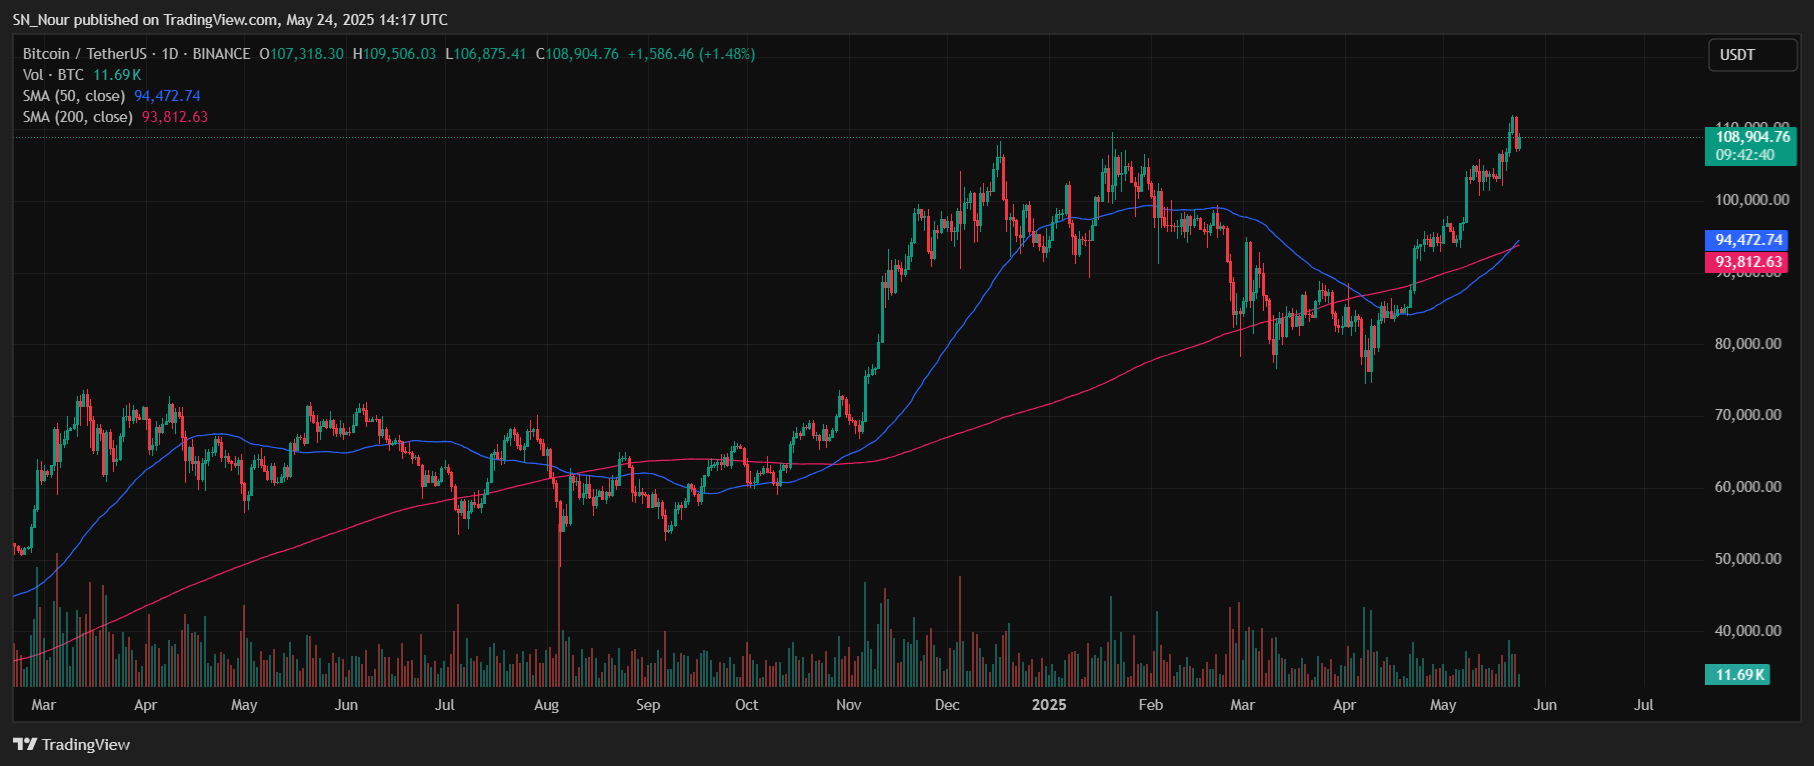Click the red 93,812.63 SMA price tag
1814x766 pixels.
pos(1748,262)
